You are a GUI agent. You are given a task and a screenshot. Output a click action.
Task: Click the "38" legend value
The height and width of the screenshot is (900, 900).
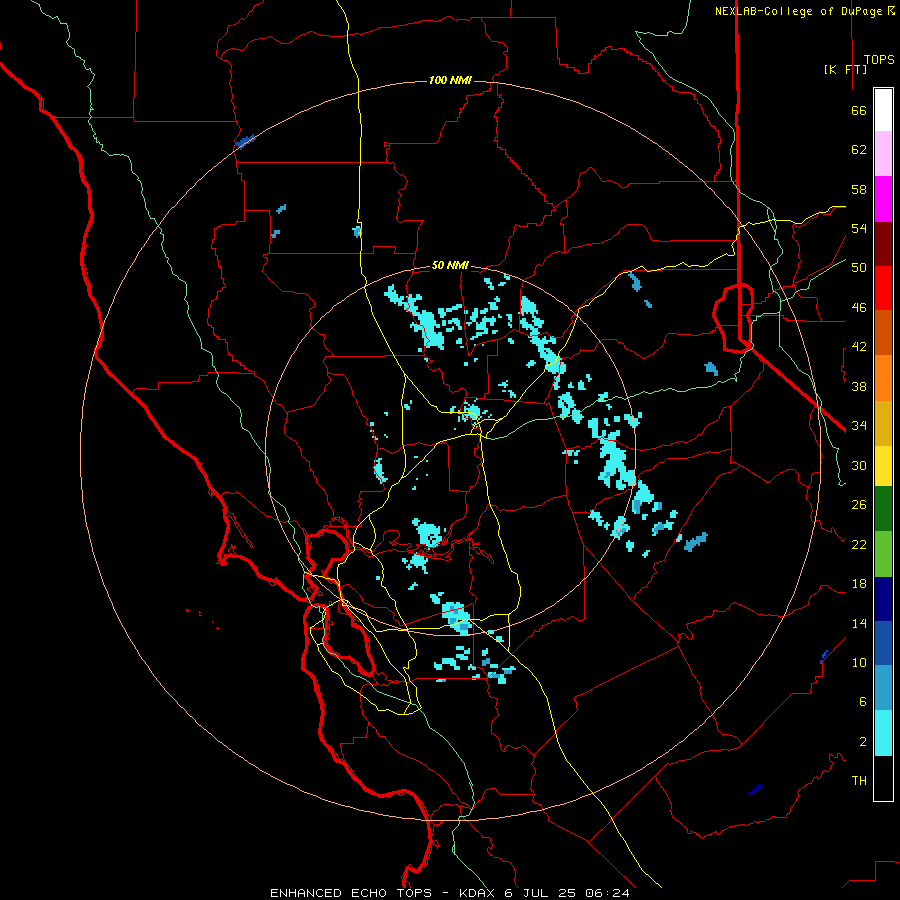[859, 387]
